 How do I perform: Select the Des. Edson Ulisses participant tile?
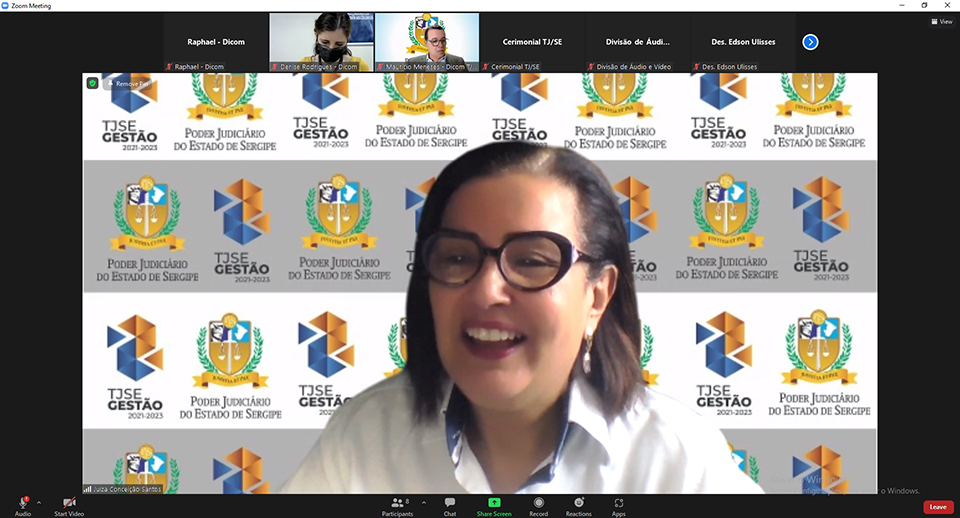point(743,42)
